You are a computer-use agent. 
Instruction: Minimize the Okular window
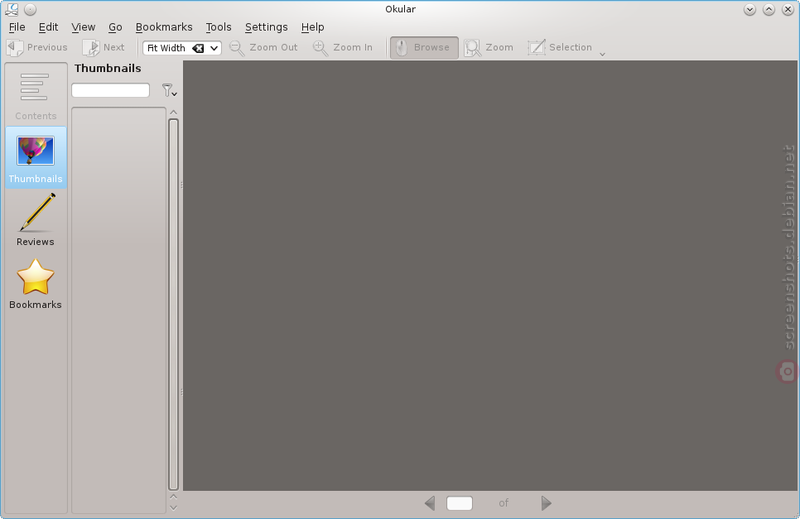click(749, 9)
